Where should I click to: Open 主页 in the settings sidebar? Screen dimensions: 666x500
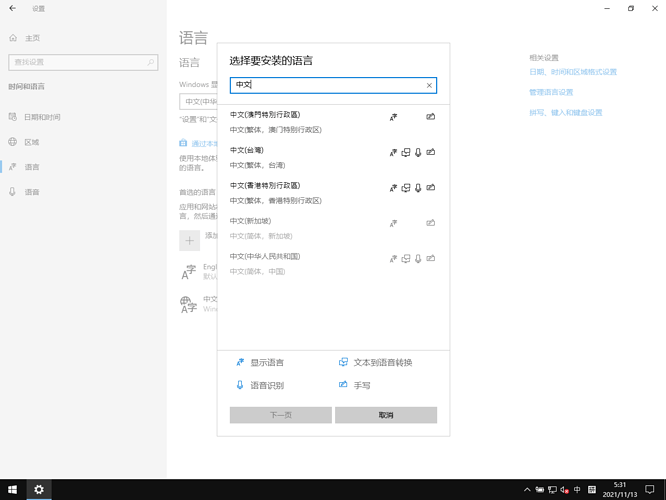[32, 38]
